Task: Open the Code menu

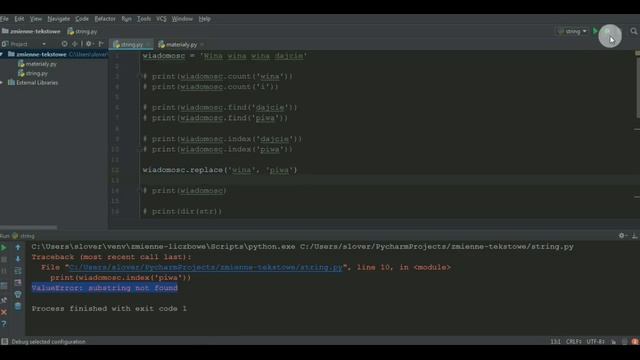Action: click(x=82, y=19)
